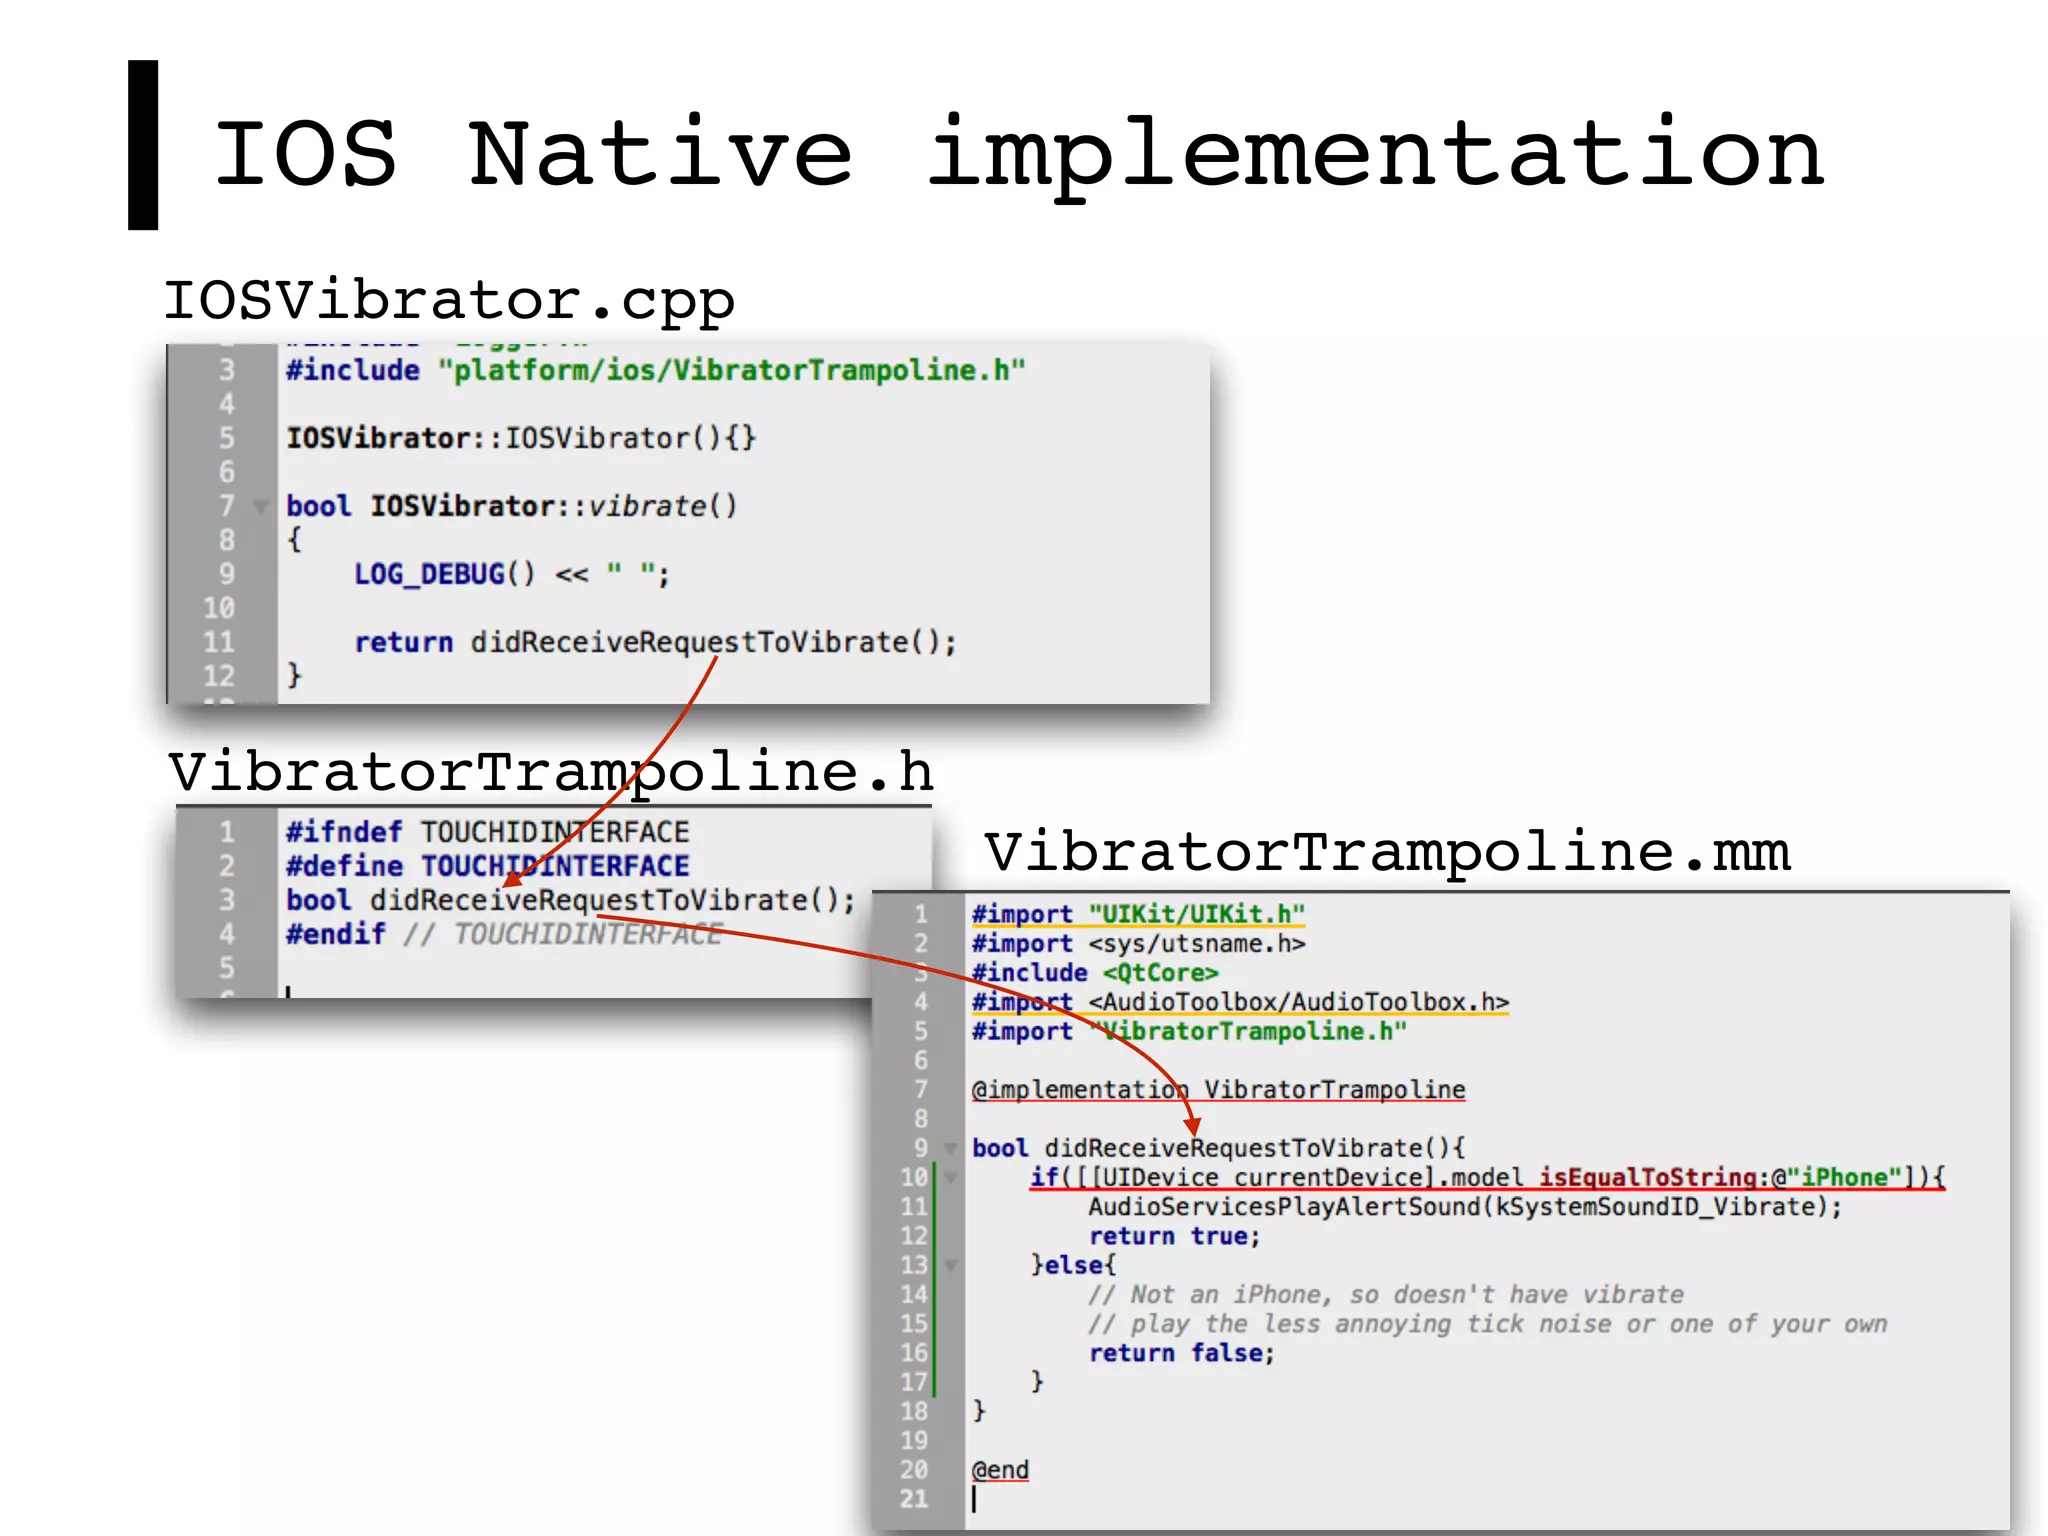Click line number 1 in VibratorTrampoline.h gutter

pos(227,832)
